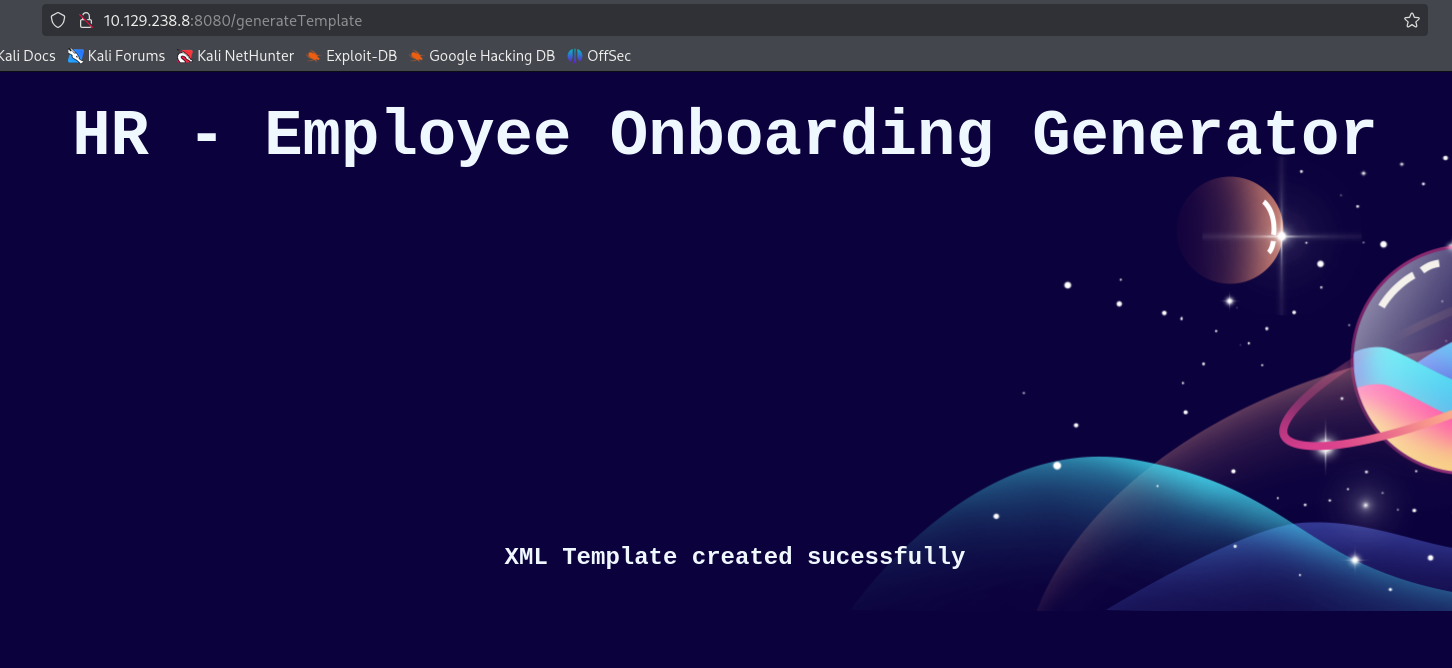Click the XML Template created sucessfully message
The height and width of the screenshot is (668, 1452).
point(734,556)
